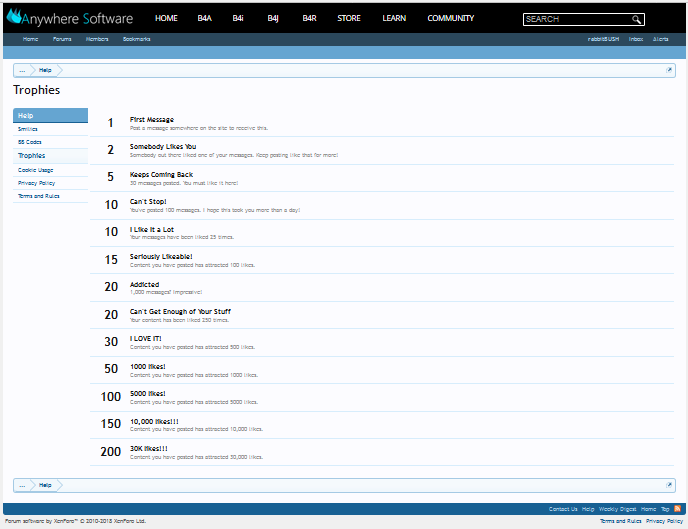Open the HOME menu item
The height and width of the screenshot is (529, 688).
click(x=166, y=18)
